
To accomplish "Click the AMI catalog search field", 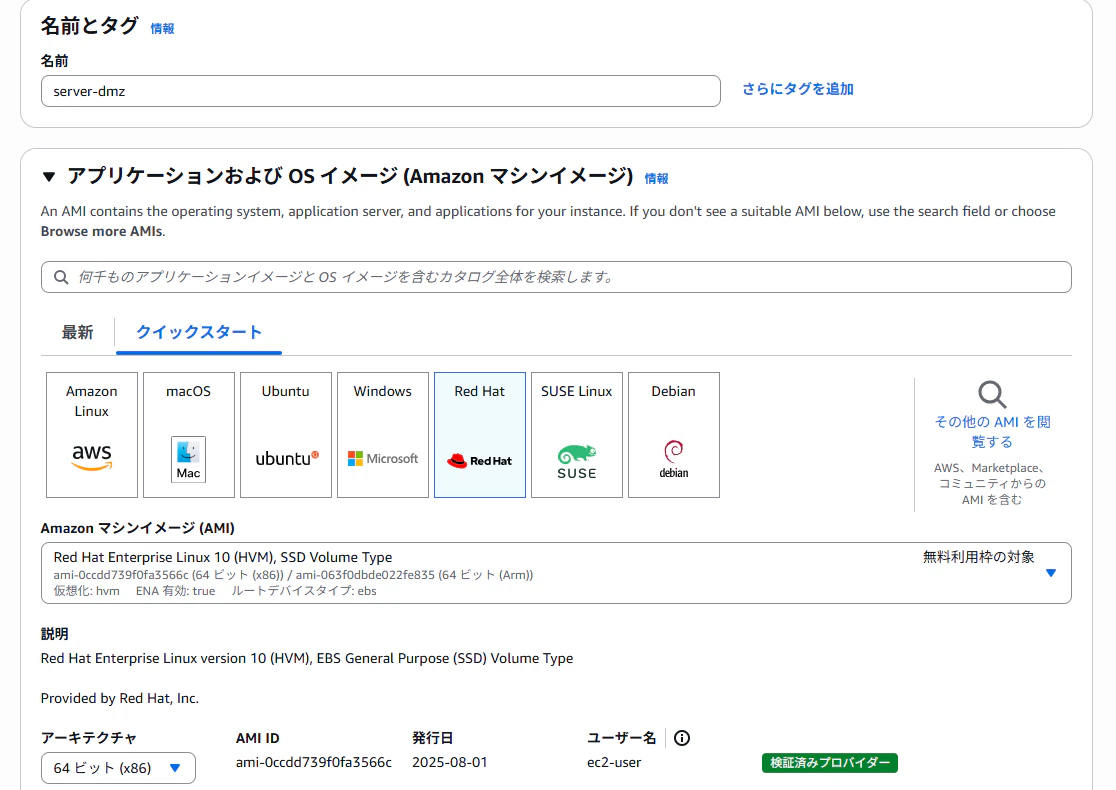I will [x=556, y=277].
